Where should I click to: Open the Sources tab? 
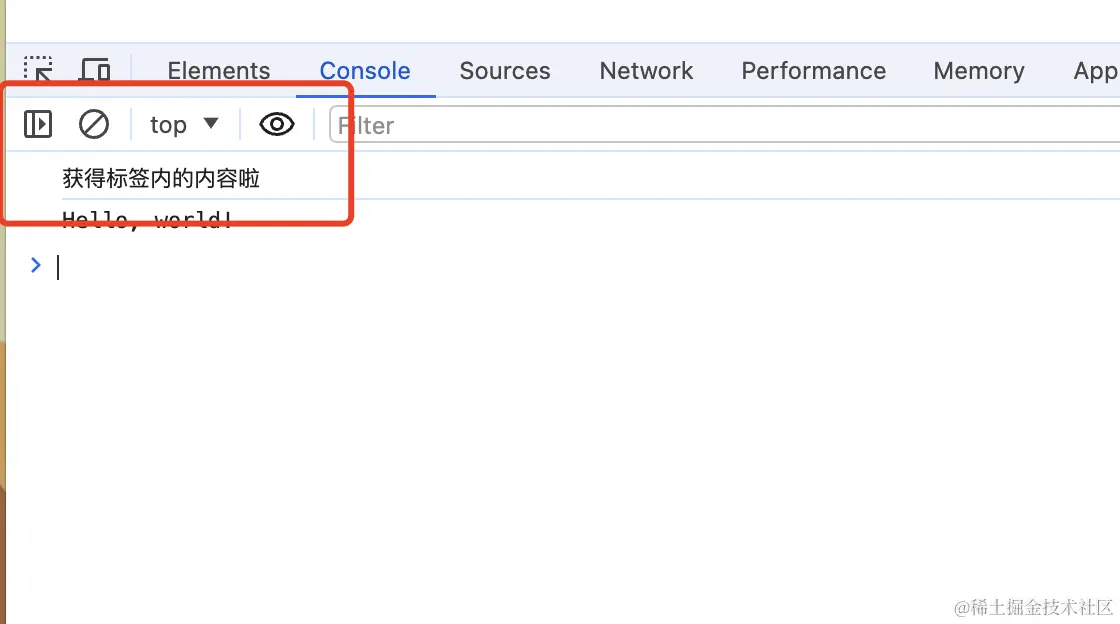[x=505, y=71]
